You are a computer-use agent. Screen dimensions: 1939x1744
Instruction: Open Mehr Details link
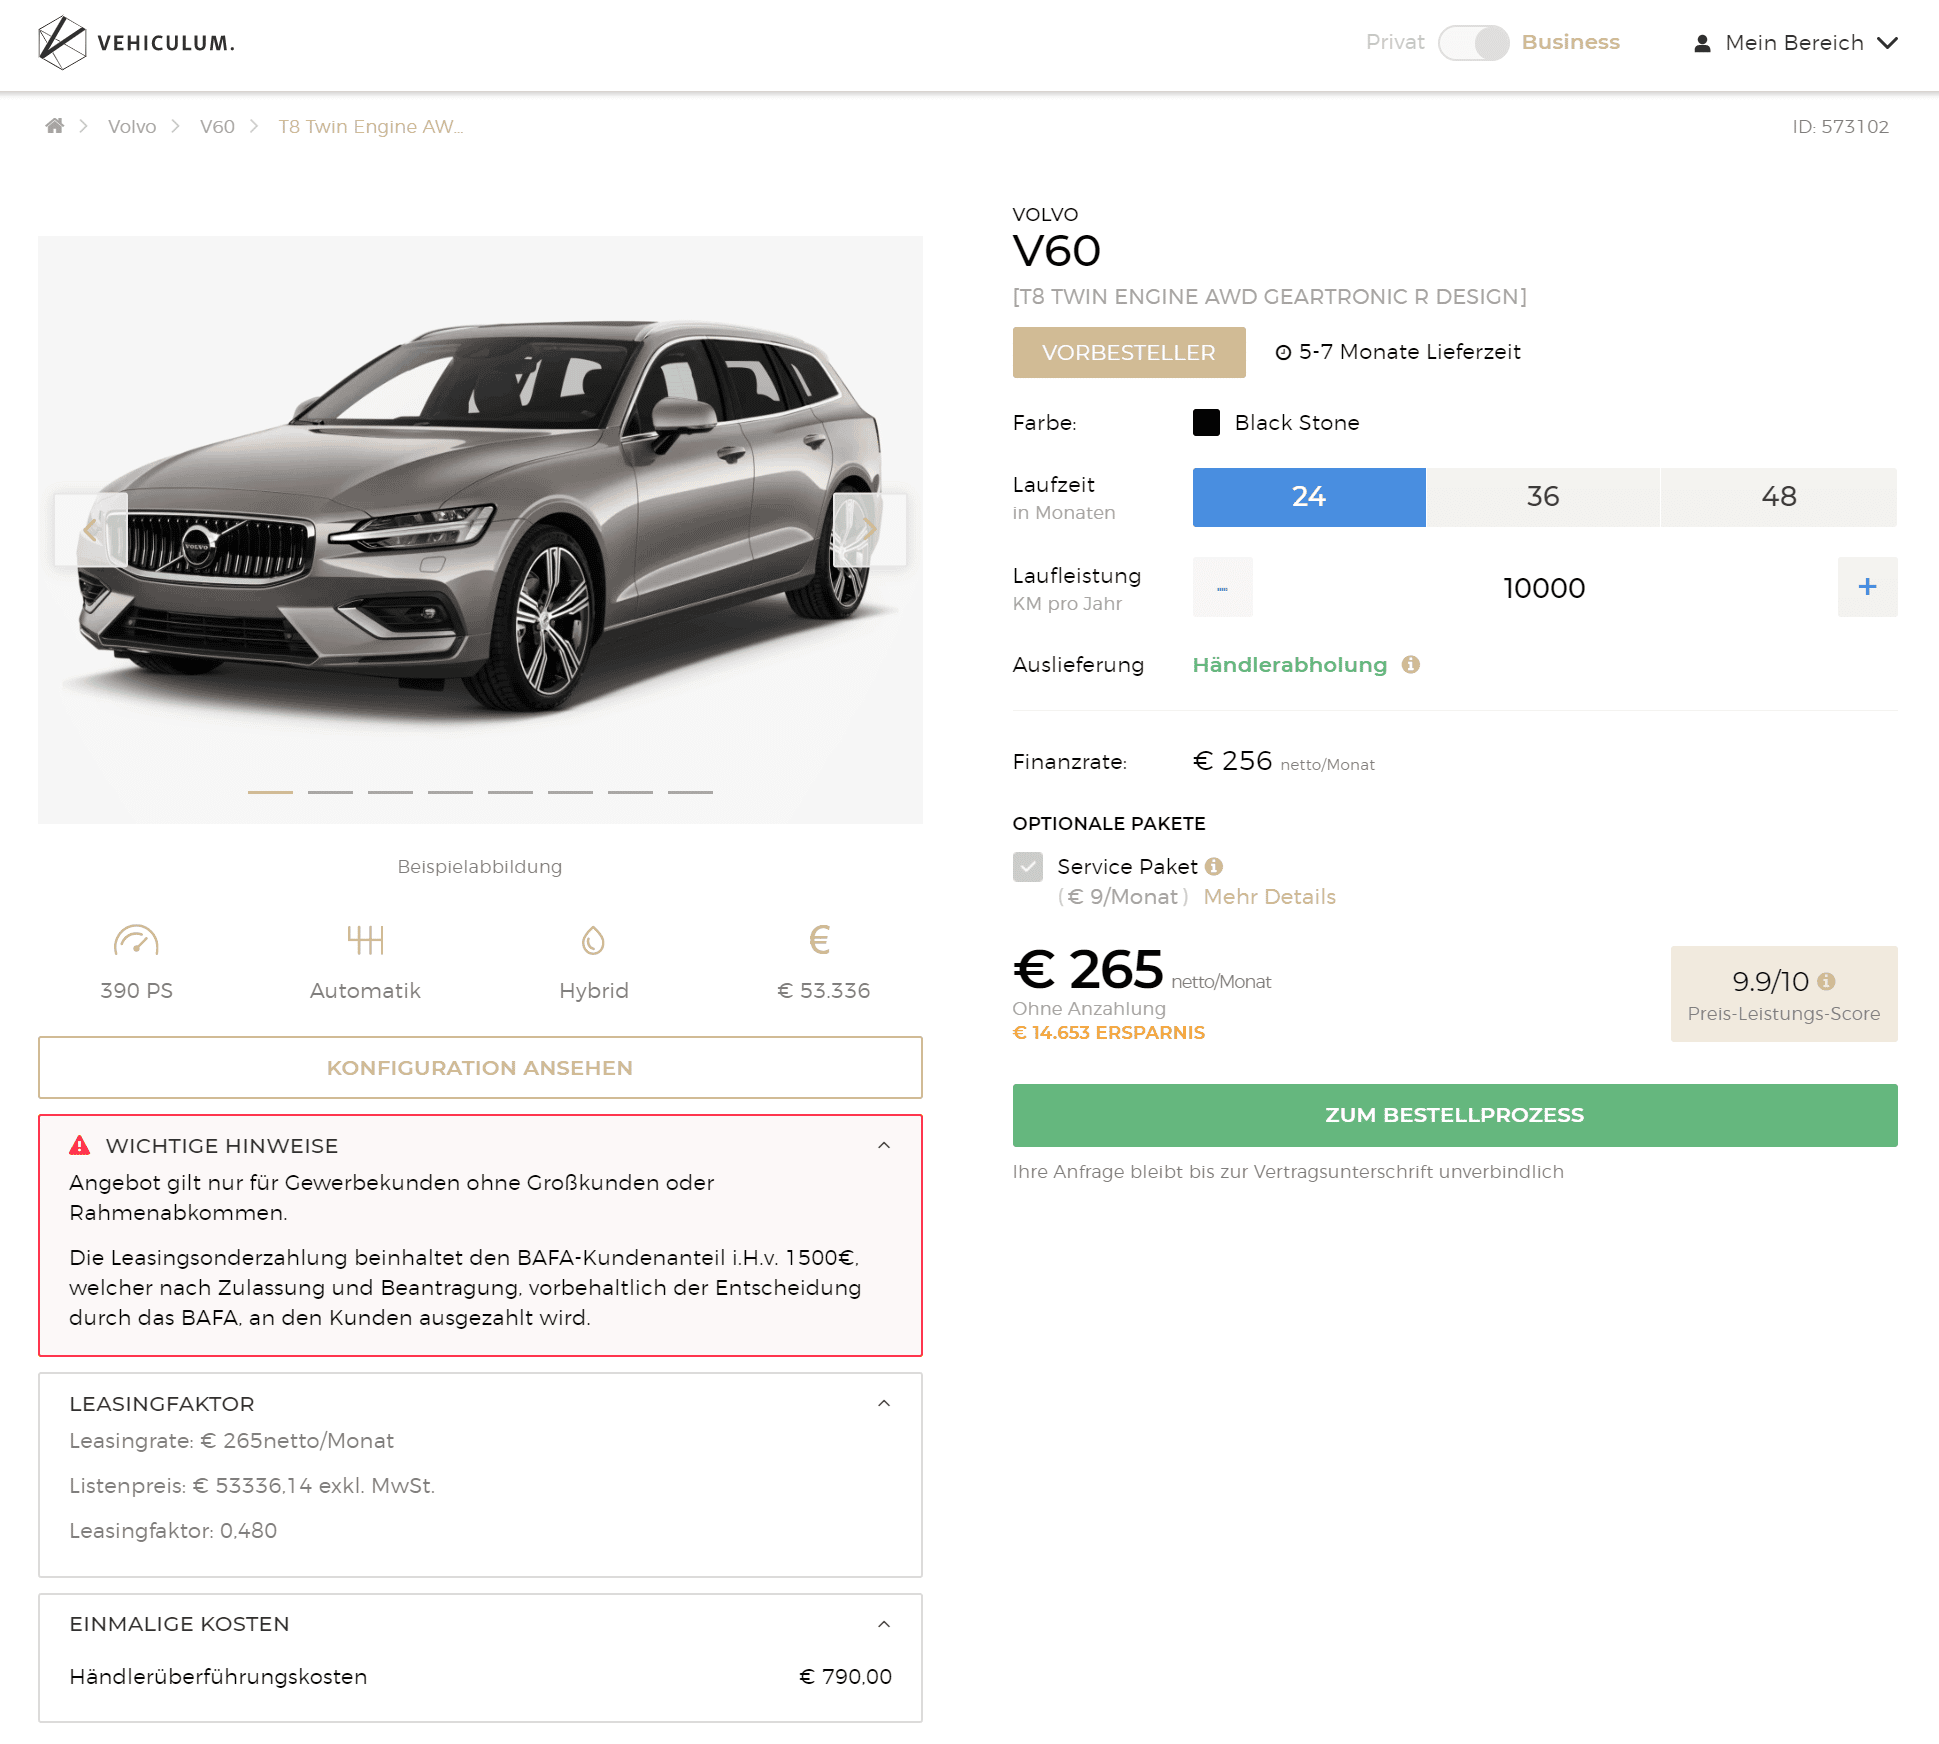[1269, 896]
